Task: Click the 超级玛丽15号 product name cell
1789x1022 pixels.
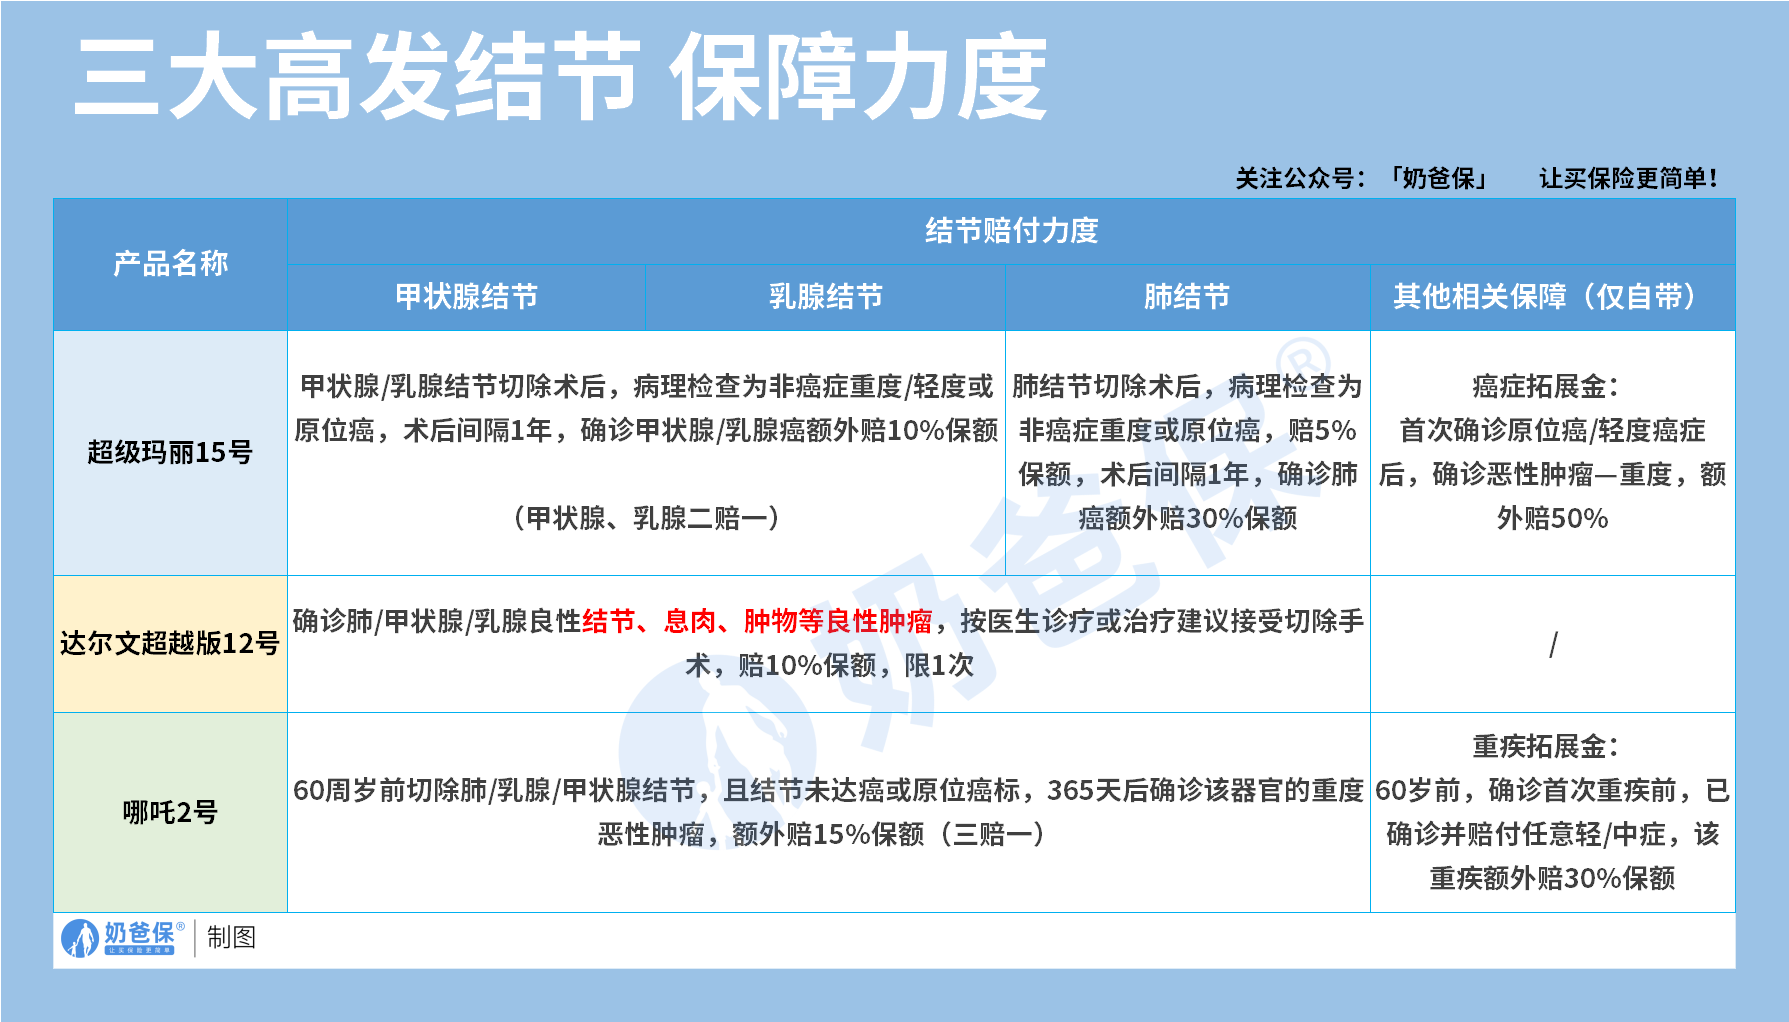Action: (x=170, y=452)
